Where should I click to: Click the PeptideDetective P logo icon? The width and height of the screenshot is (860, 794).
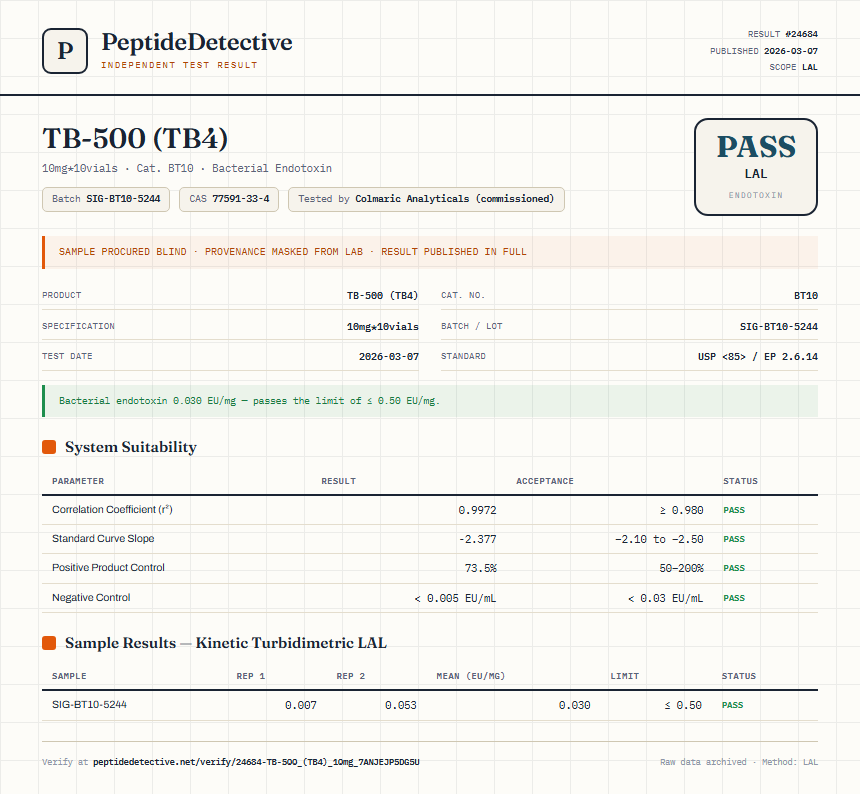(65, 51)
